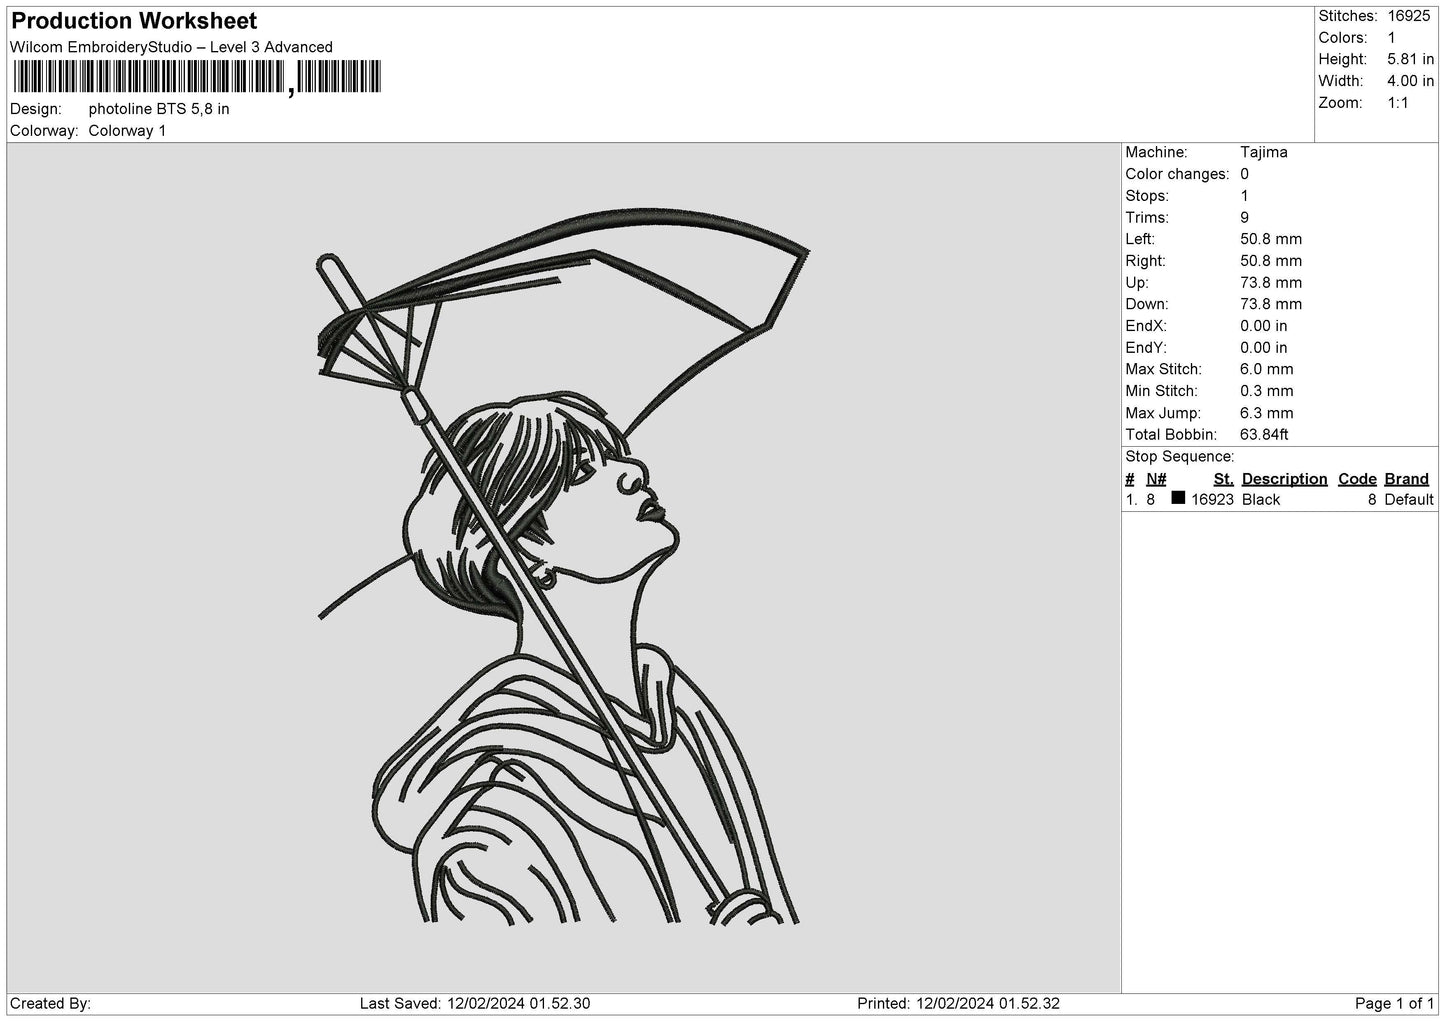Click the Default brand entry
1445x1021 pixels.
1409,500
